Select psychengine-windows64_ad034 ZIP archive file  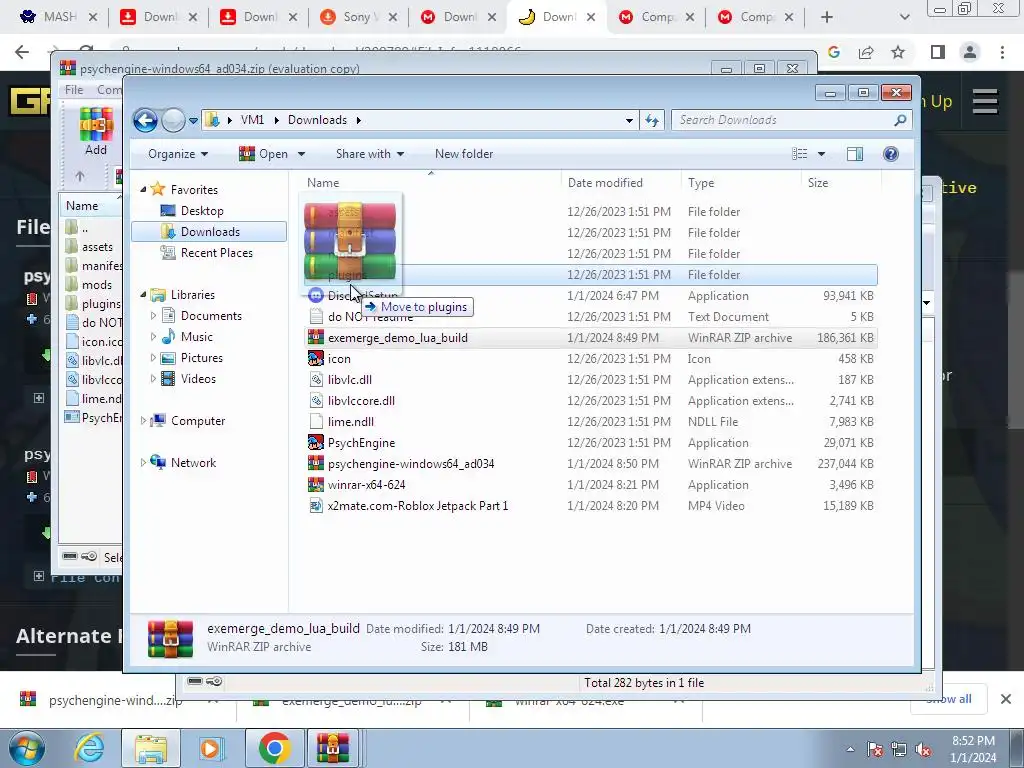click(x=410, y=464)
